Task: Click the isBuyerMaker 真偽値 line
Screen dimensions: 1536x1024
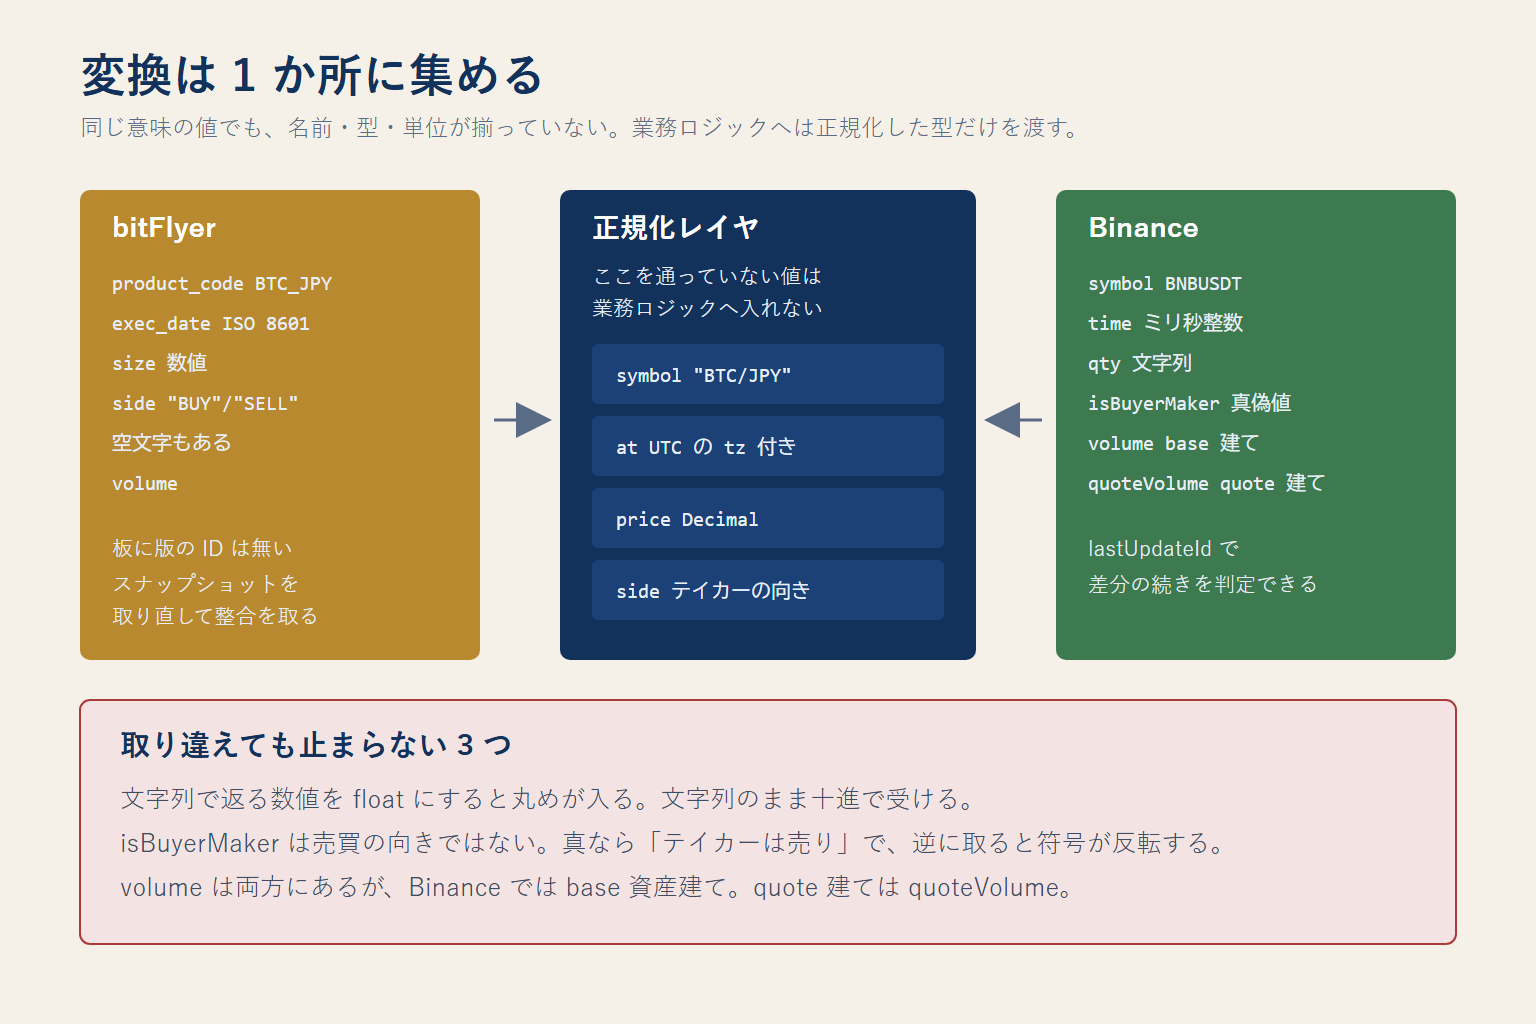Action: click(x=1190, y=403)
